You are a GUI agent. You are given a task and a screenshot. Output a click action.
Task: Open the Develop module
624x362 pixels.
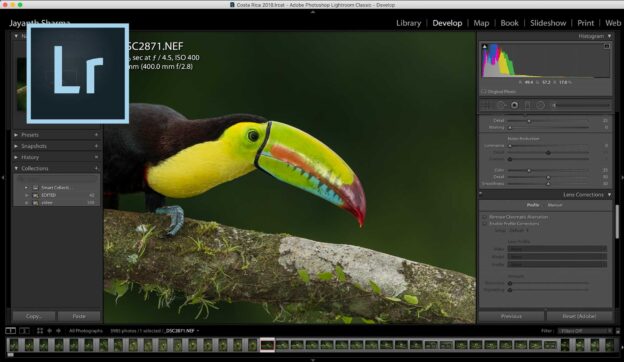447,23
